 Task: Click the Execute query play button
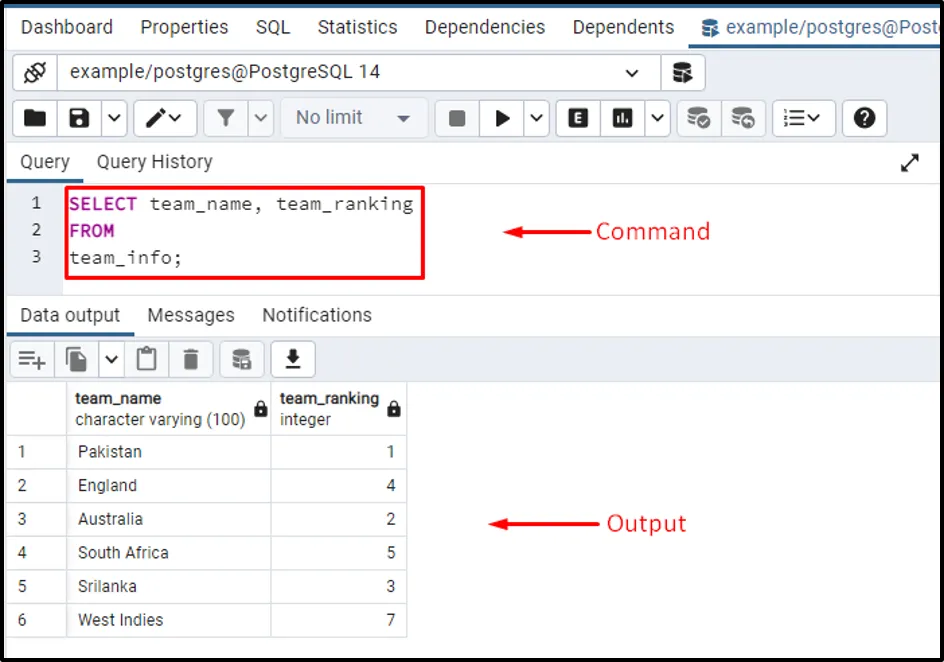(502, 118)
